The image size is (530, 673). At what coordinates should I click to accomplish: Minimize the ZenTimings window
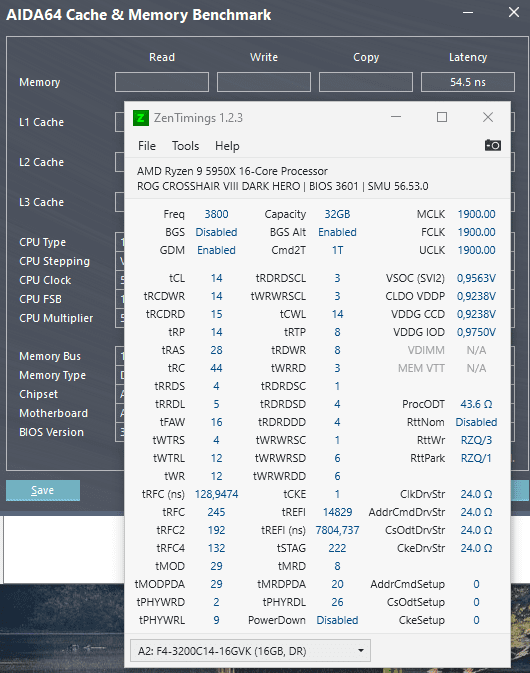[x=396, y=117]
